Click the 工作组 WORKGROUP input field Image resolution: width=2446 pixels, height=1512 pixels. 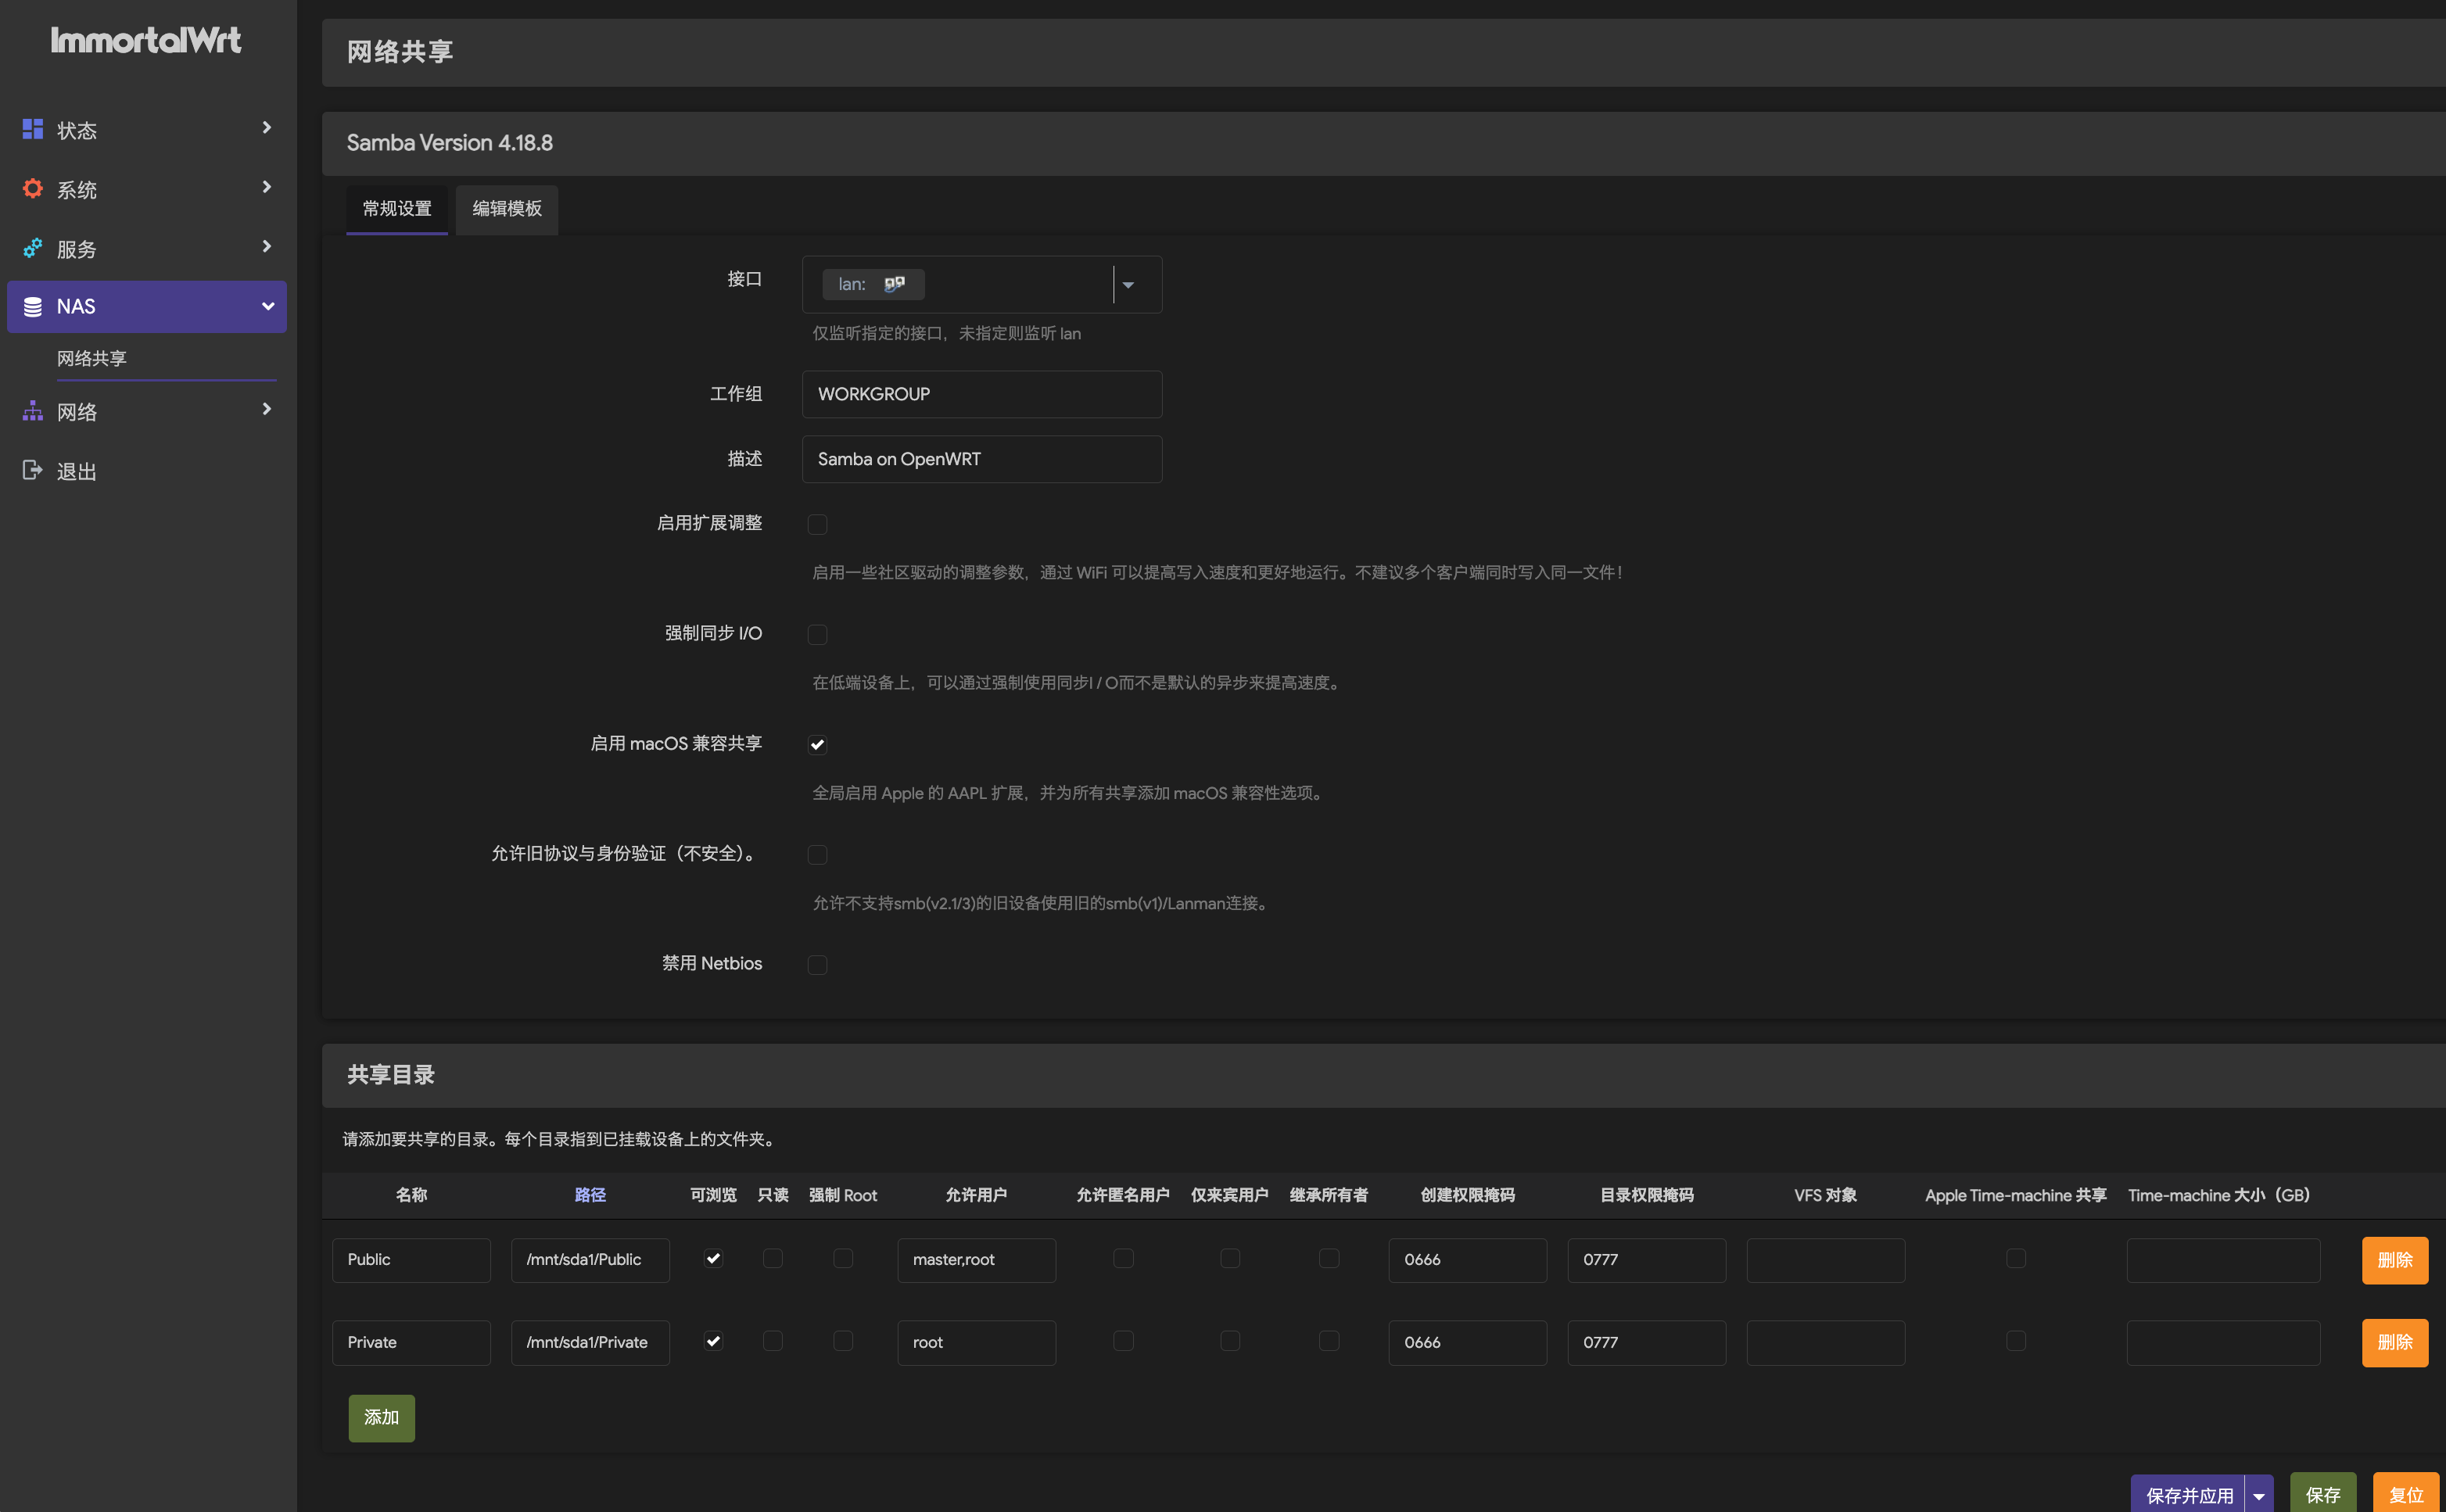coord(981,394)
